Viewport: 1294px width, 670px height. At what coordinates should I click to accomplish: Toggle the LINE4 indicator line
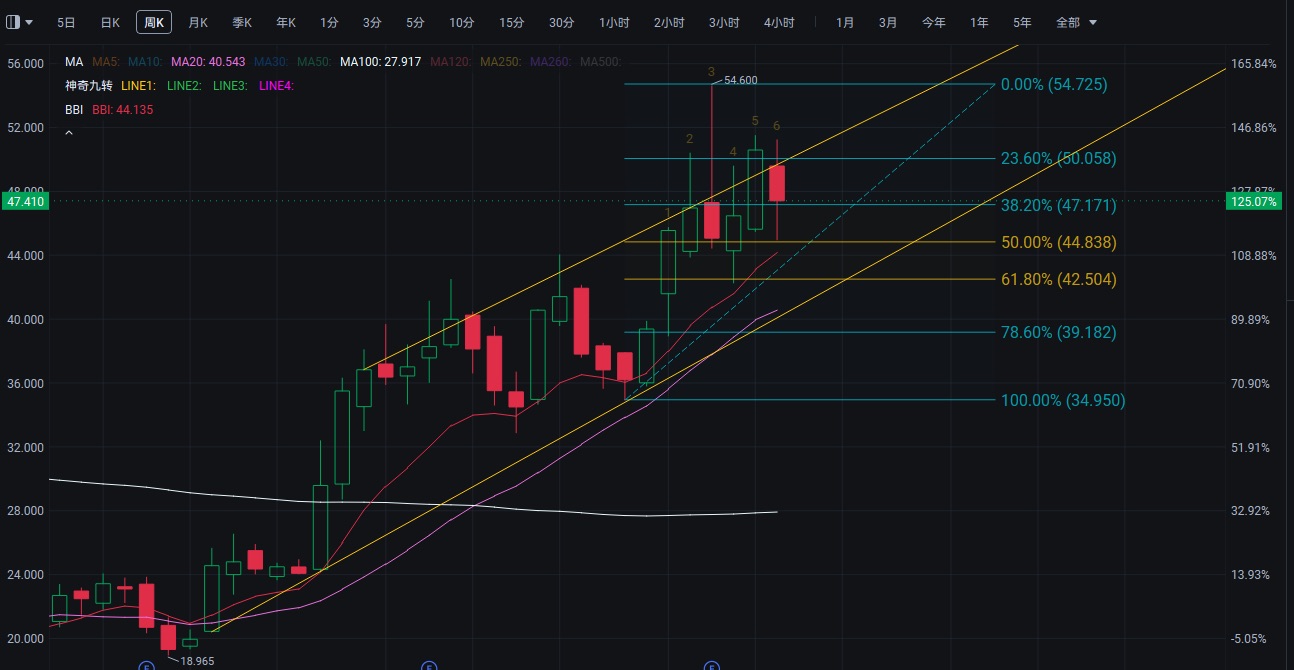click(275, 86)
